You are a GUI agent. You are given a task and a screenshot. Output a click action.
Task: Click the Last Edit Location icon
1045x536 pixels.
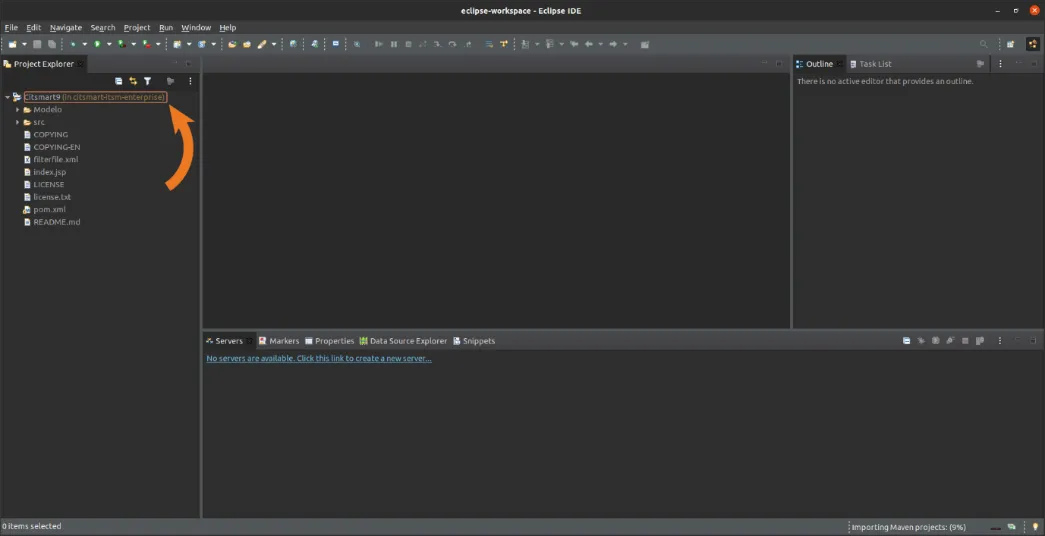click(572, 44)
